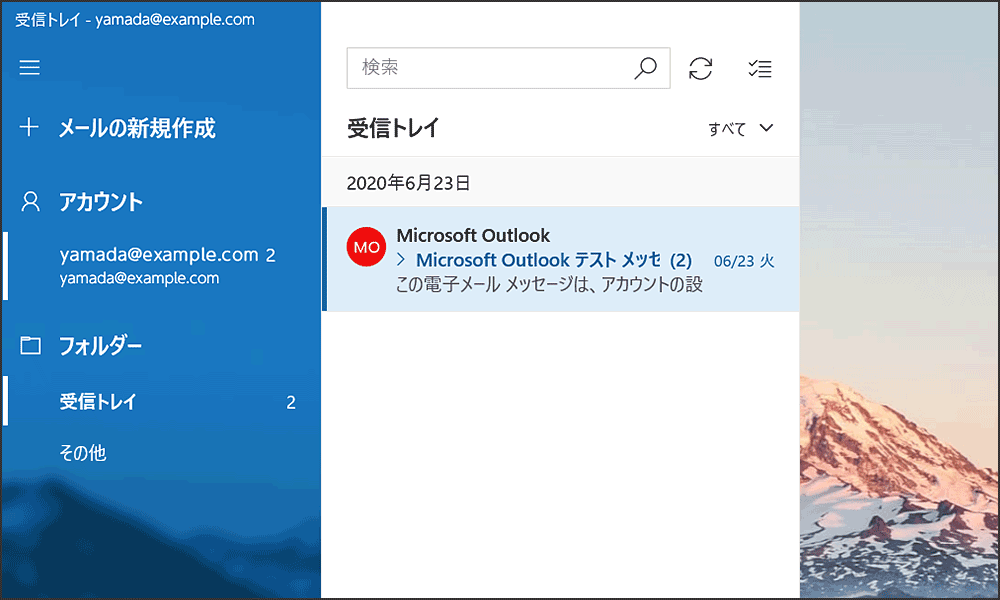The image size is (1000, 600).
Task: Sync this view with refresh icon
Action: (700, 68)
